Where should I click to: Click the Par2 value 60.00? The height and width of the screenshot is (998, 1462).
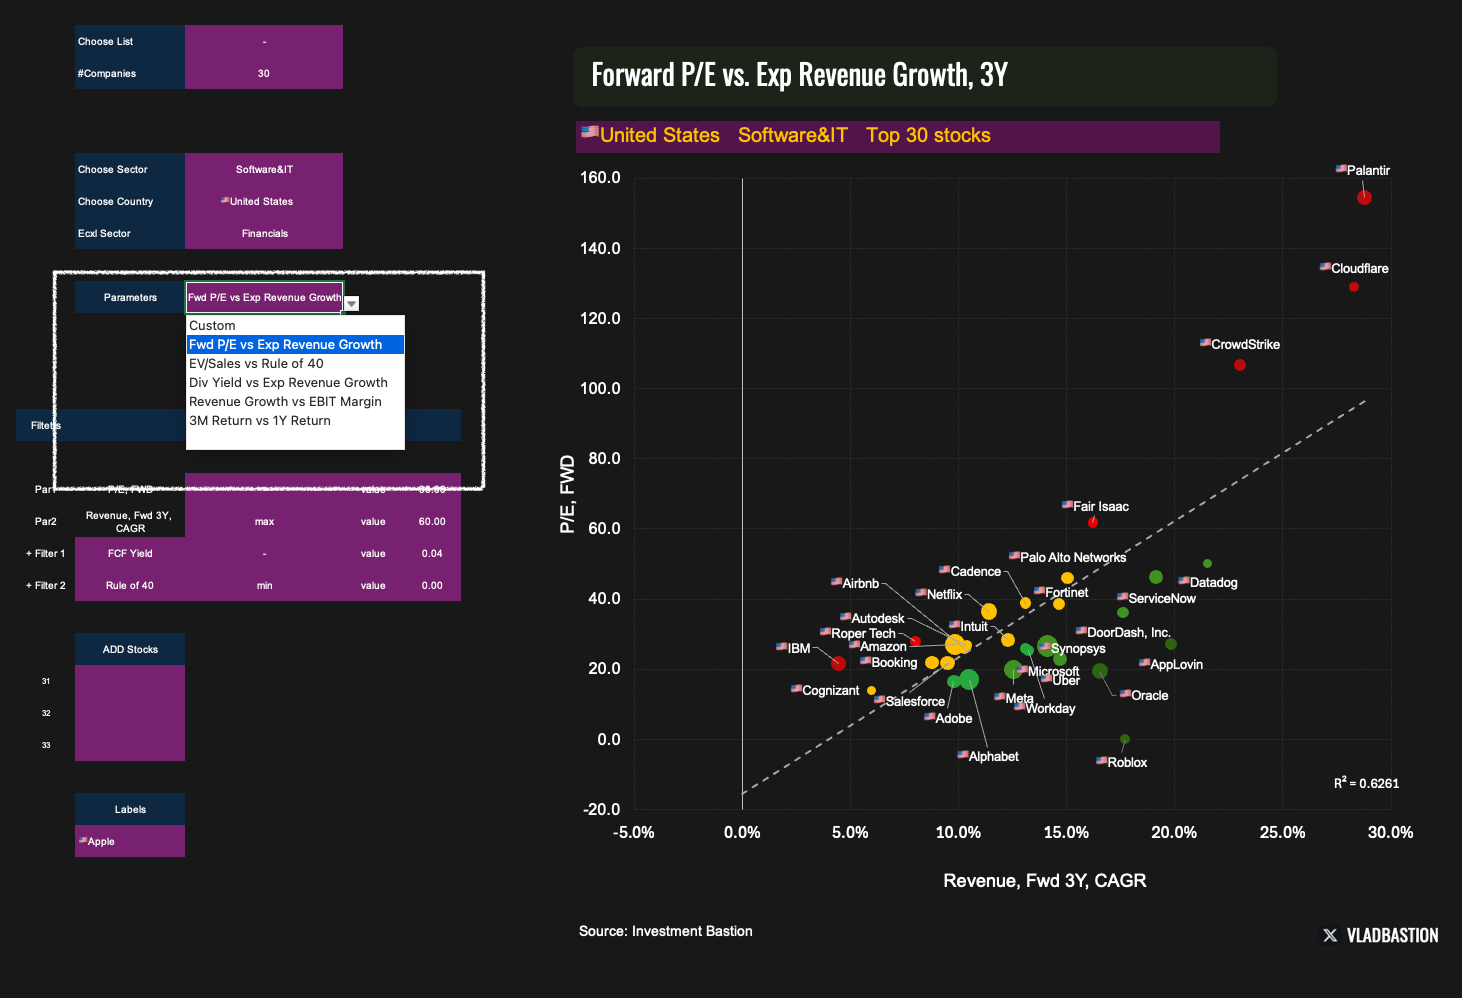point(432,521)
